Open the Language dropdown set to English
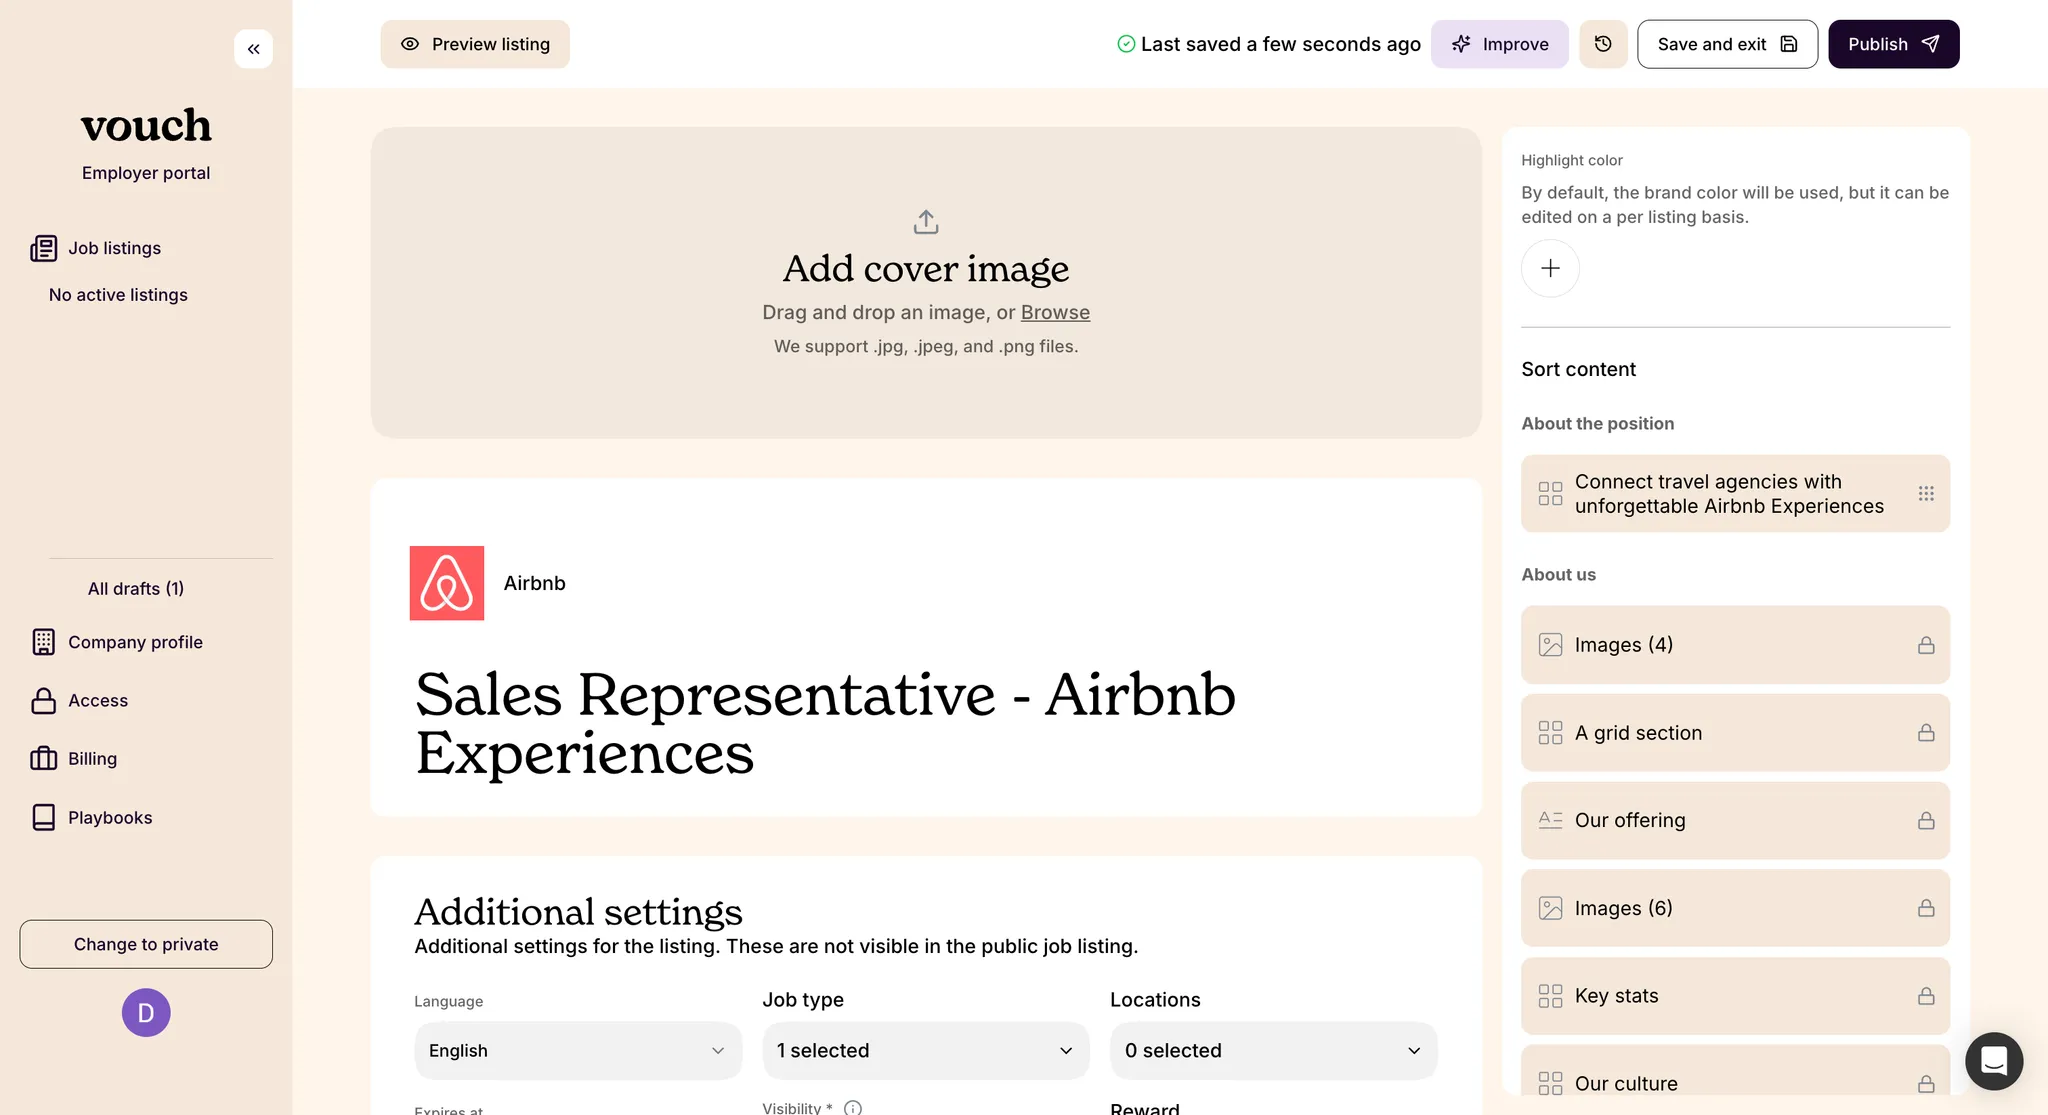This screenshot has height=1115, width=2048. pyautogui.click(x=578, y=1051)
